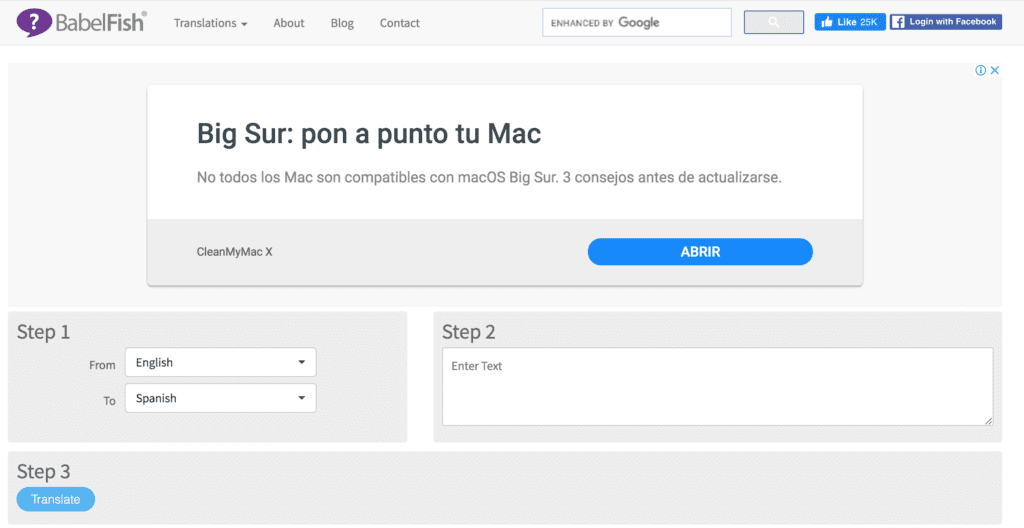Expand the From language dropdown
The height and width of the screenshot is (528, 1024).
click(221, 362)
